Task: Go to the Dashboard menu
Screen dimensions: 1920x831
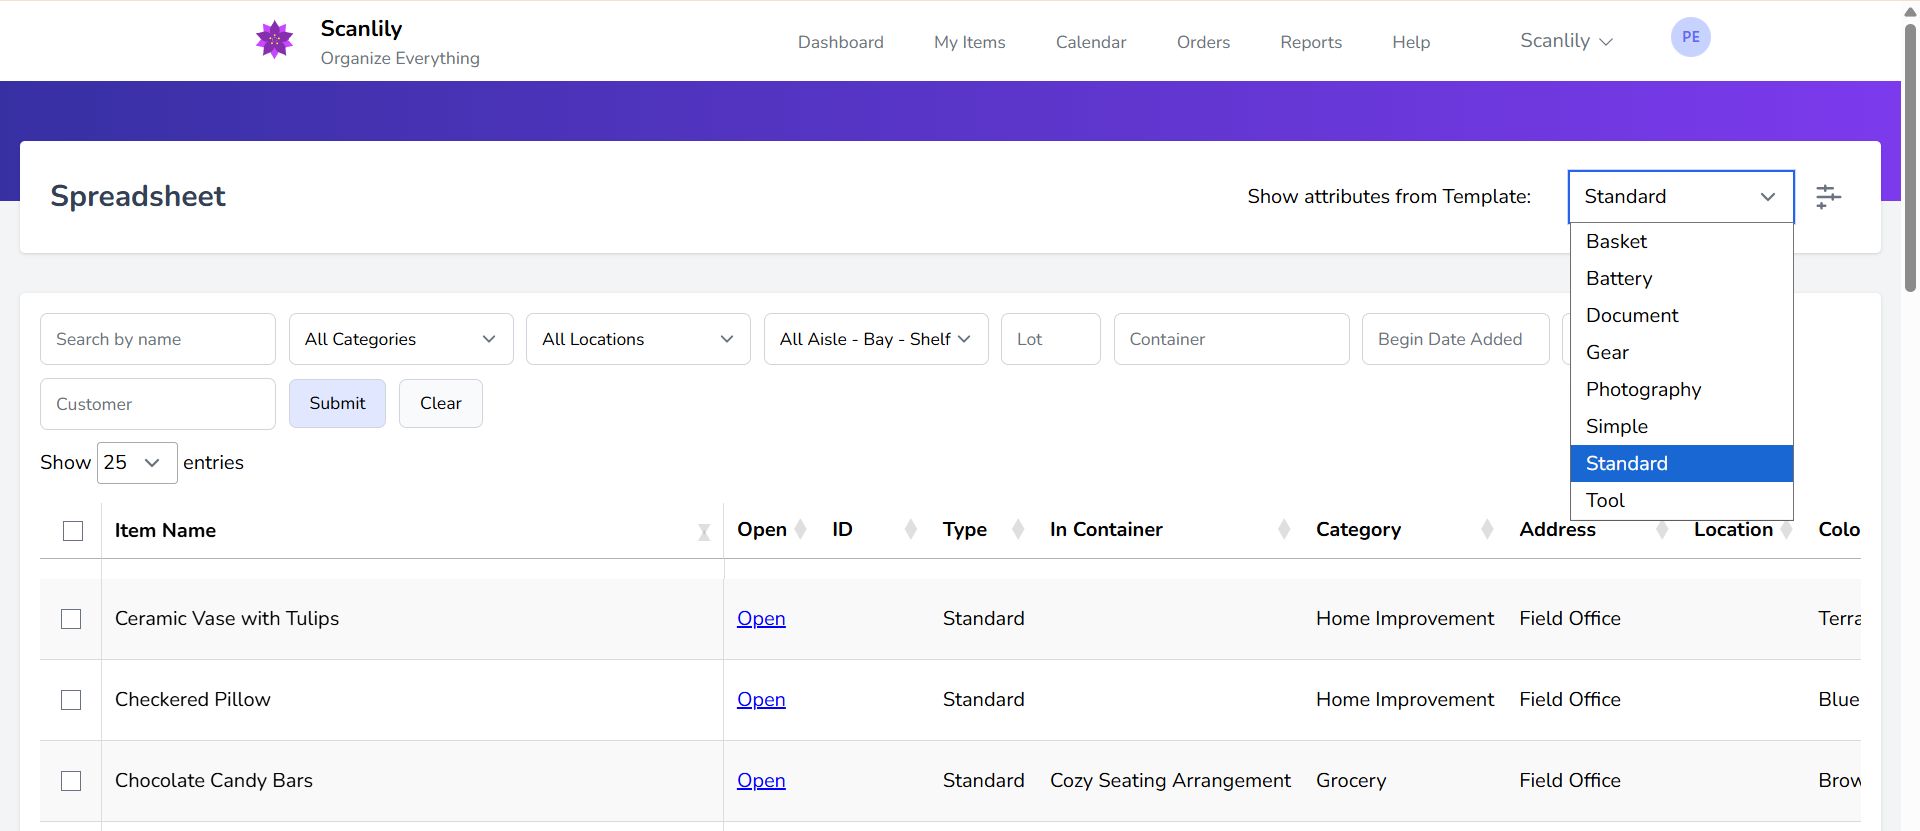Action: (841, 42)
